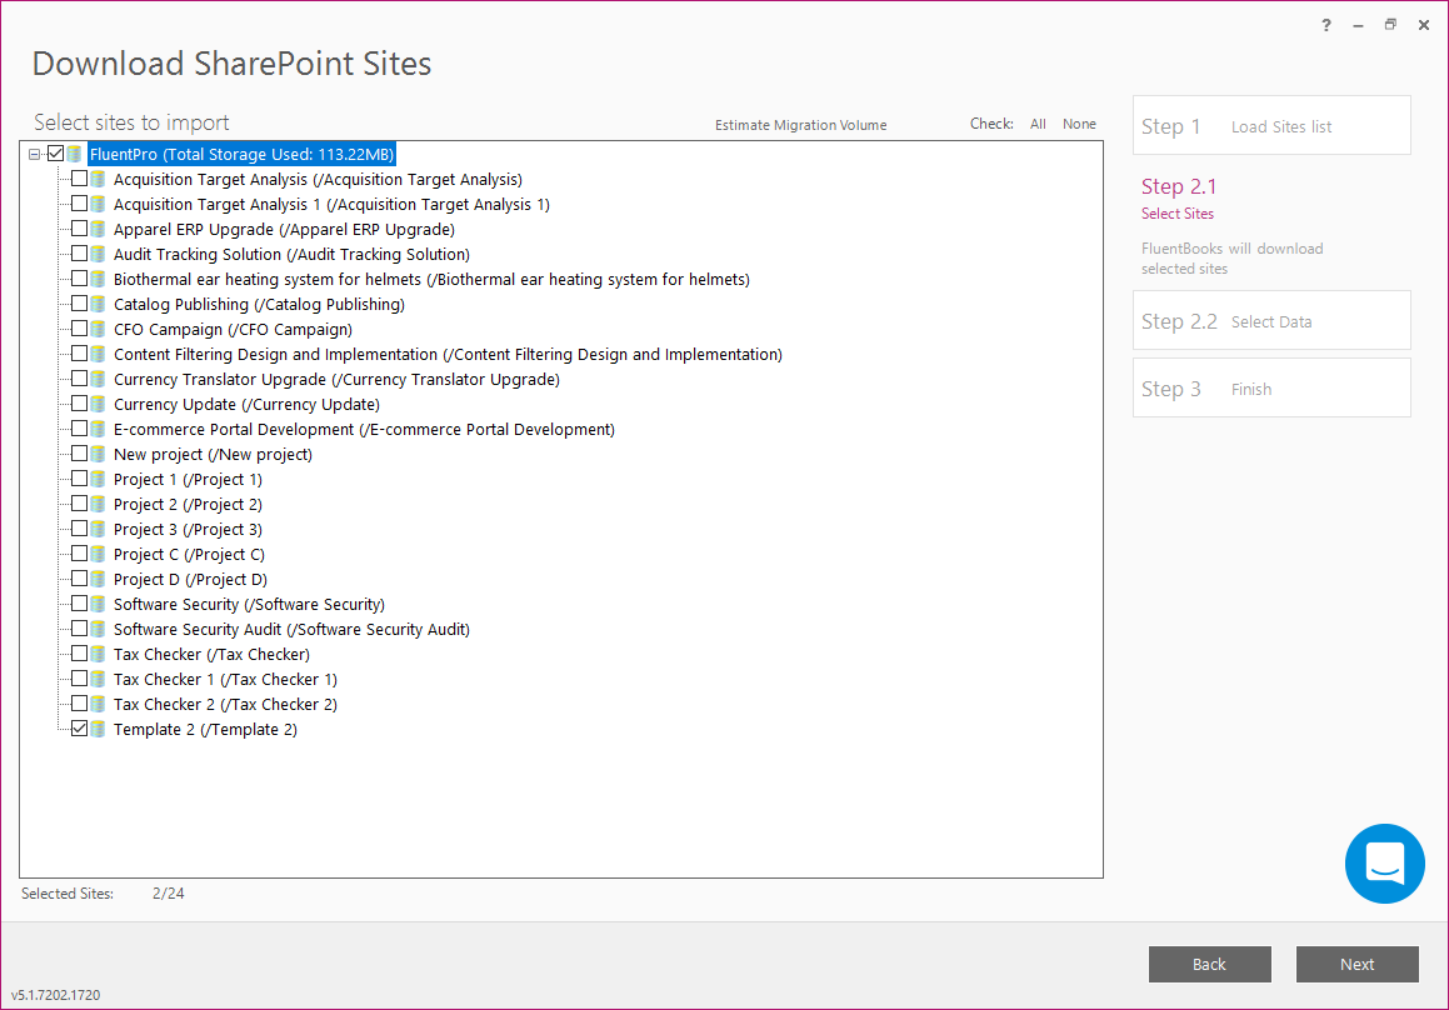This screenshot has width=1449, height=1010.
Task: Click the FluentPro root site icon
Action: 75,154
